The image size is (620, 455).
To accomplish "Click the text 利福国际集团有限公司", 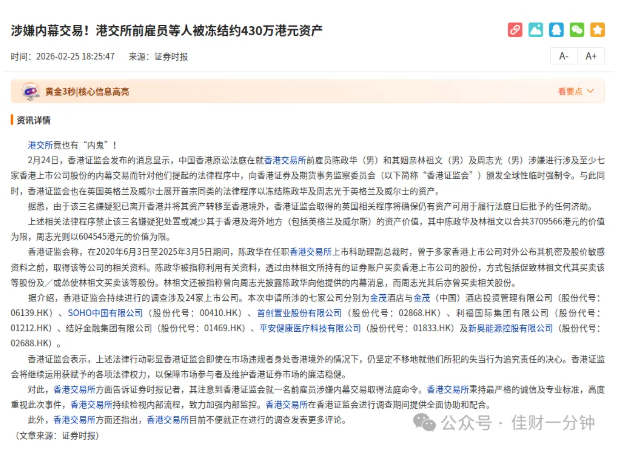I will [502, 313].
